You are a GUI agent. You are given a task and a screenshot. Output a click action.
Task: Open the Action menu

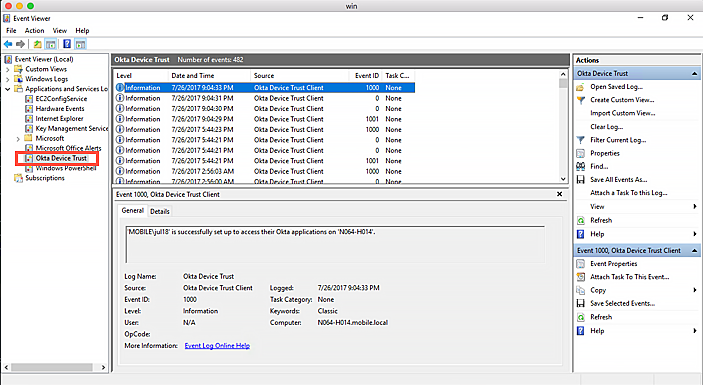[35, 30]
